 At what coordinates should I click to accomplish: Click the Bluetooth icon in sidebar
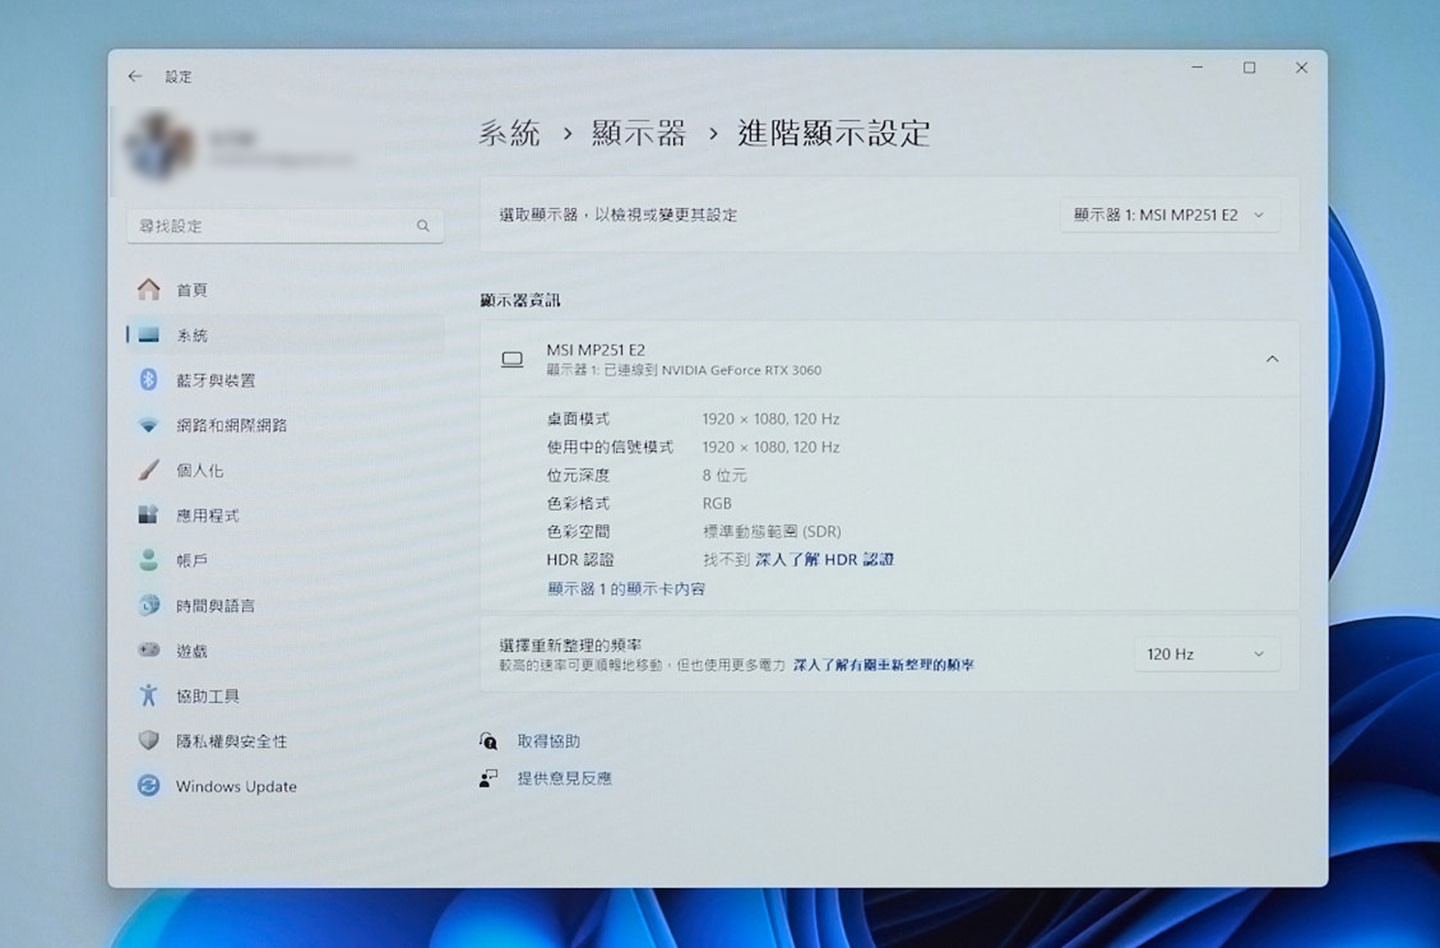pos(149,380)
